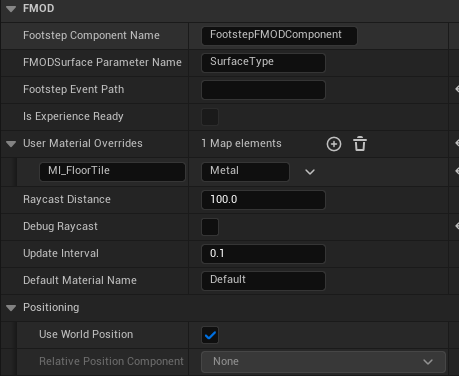The height and width of the screenshot is (376, 459).
Task: Open the Metal map element options chevron
Action: pos(310,172)
